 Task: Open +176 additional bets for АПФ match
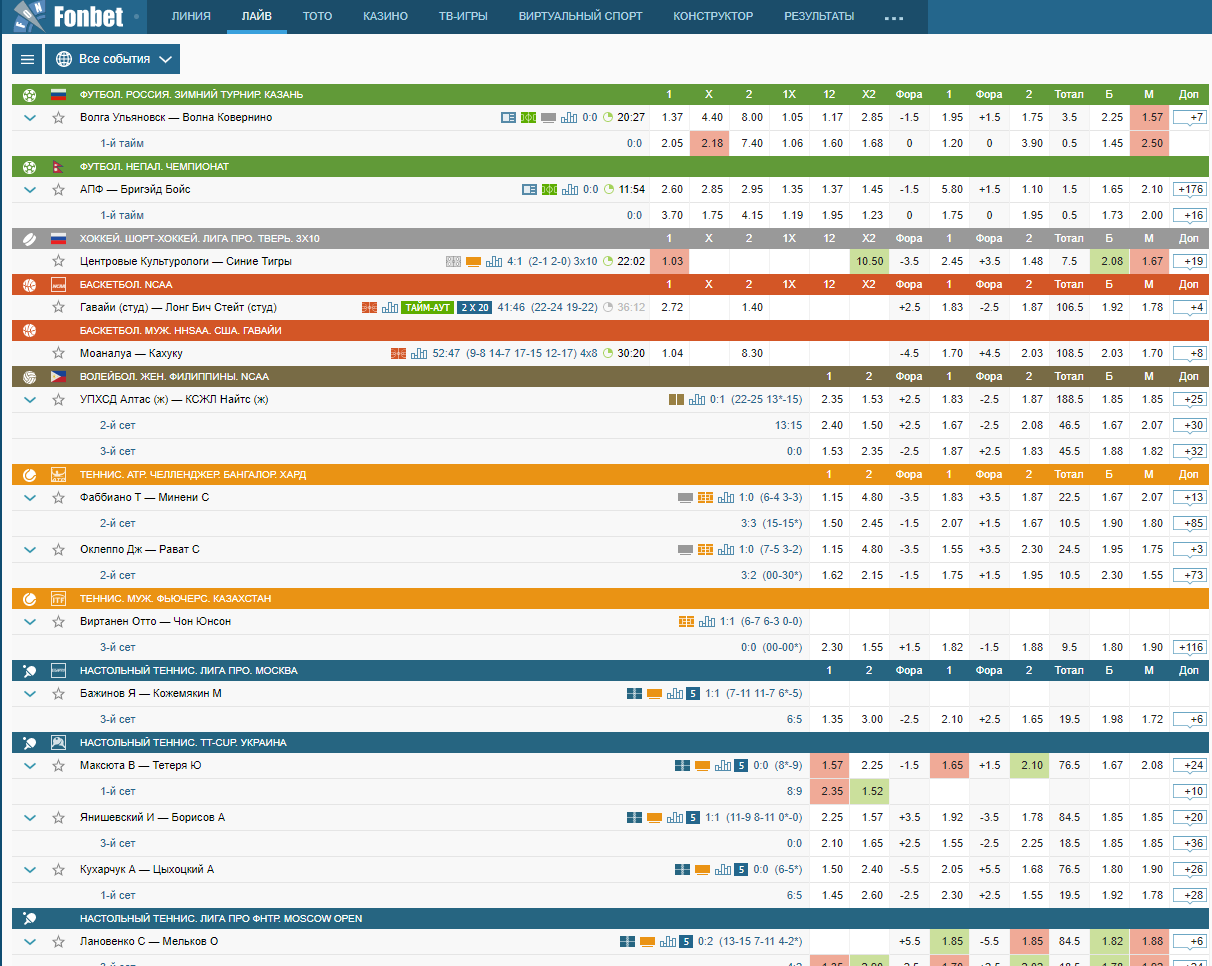pyautogui.click(x=1189, y=190)
